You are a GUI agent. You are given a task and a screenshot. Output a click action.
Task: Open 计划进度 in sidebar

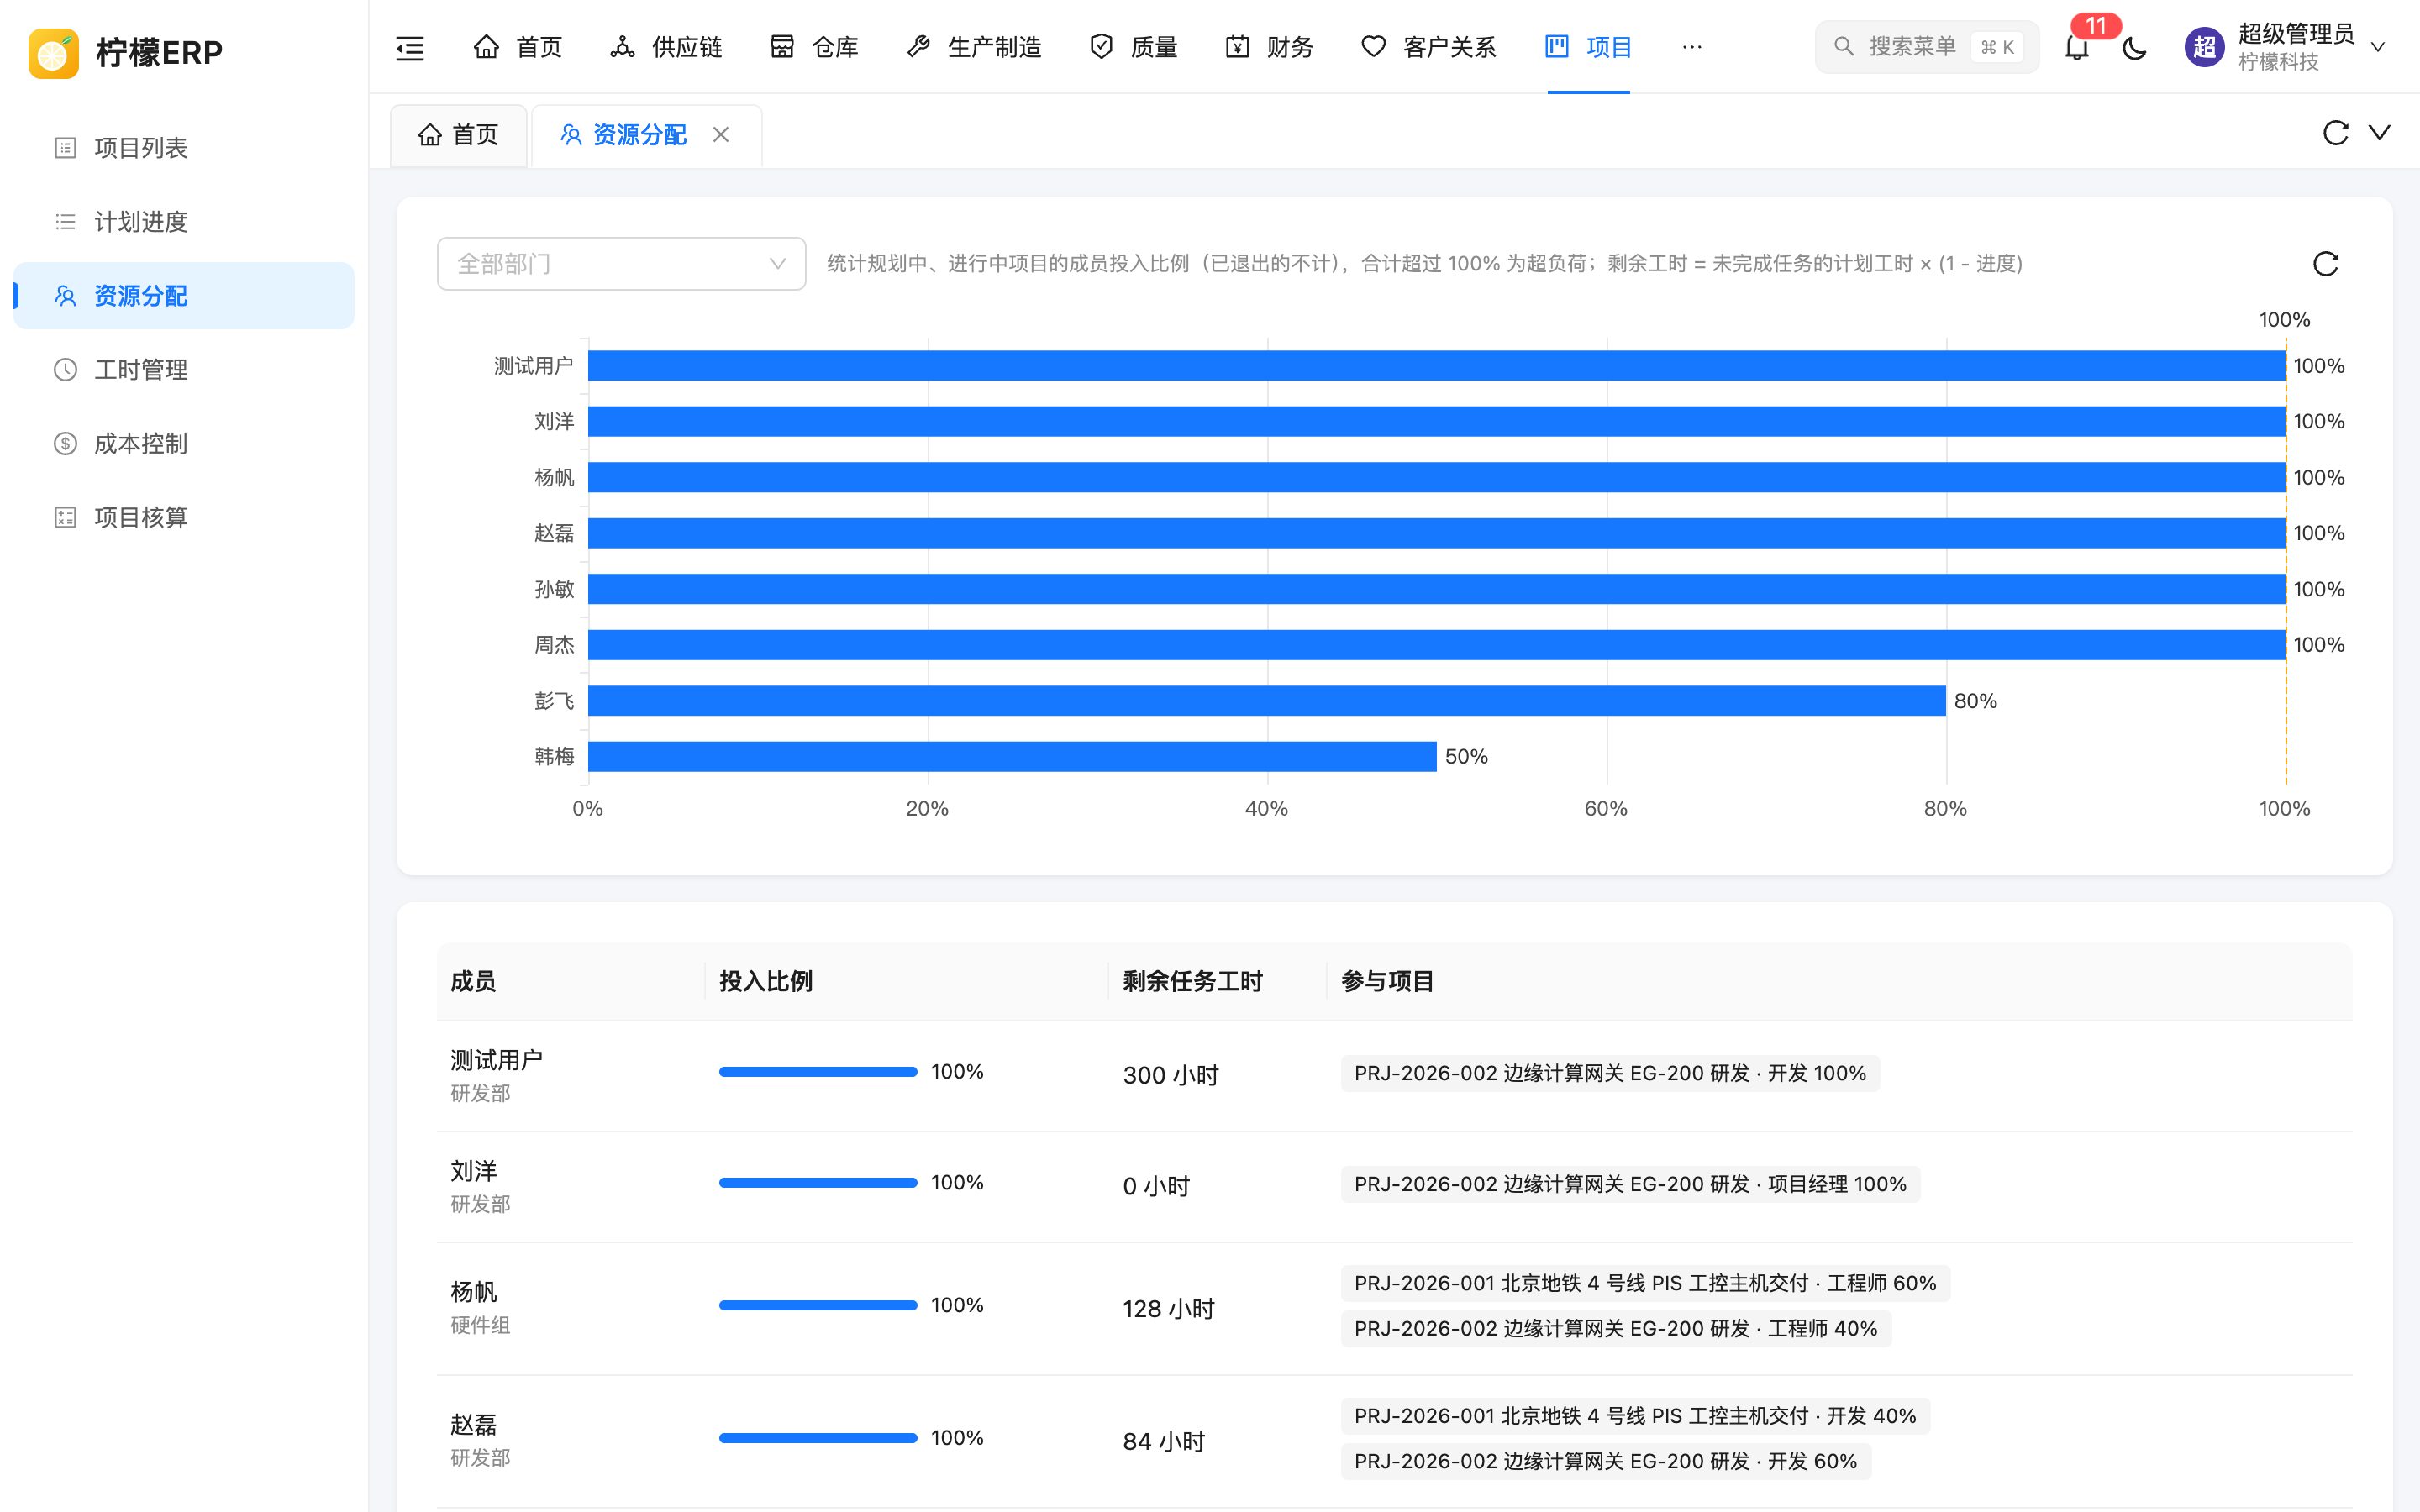click(x=184, y=222)
